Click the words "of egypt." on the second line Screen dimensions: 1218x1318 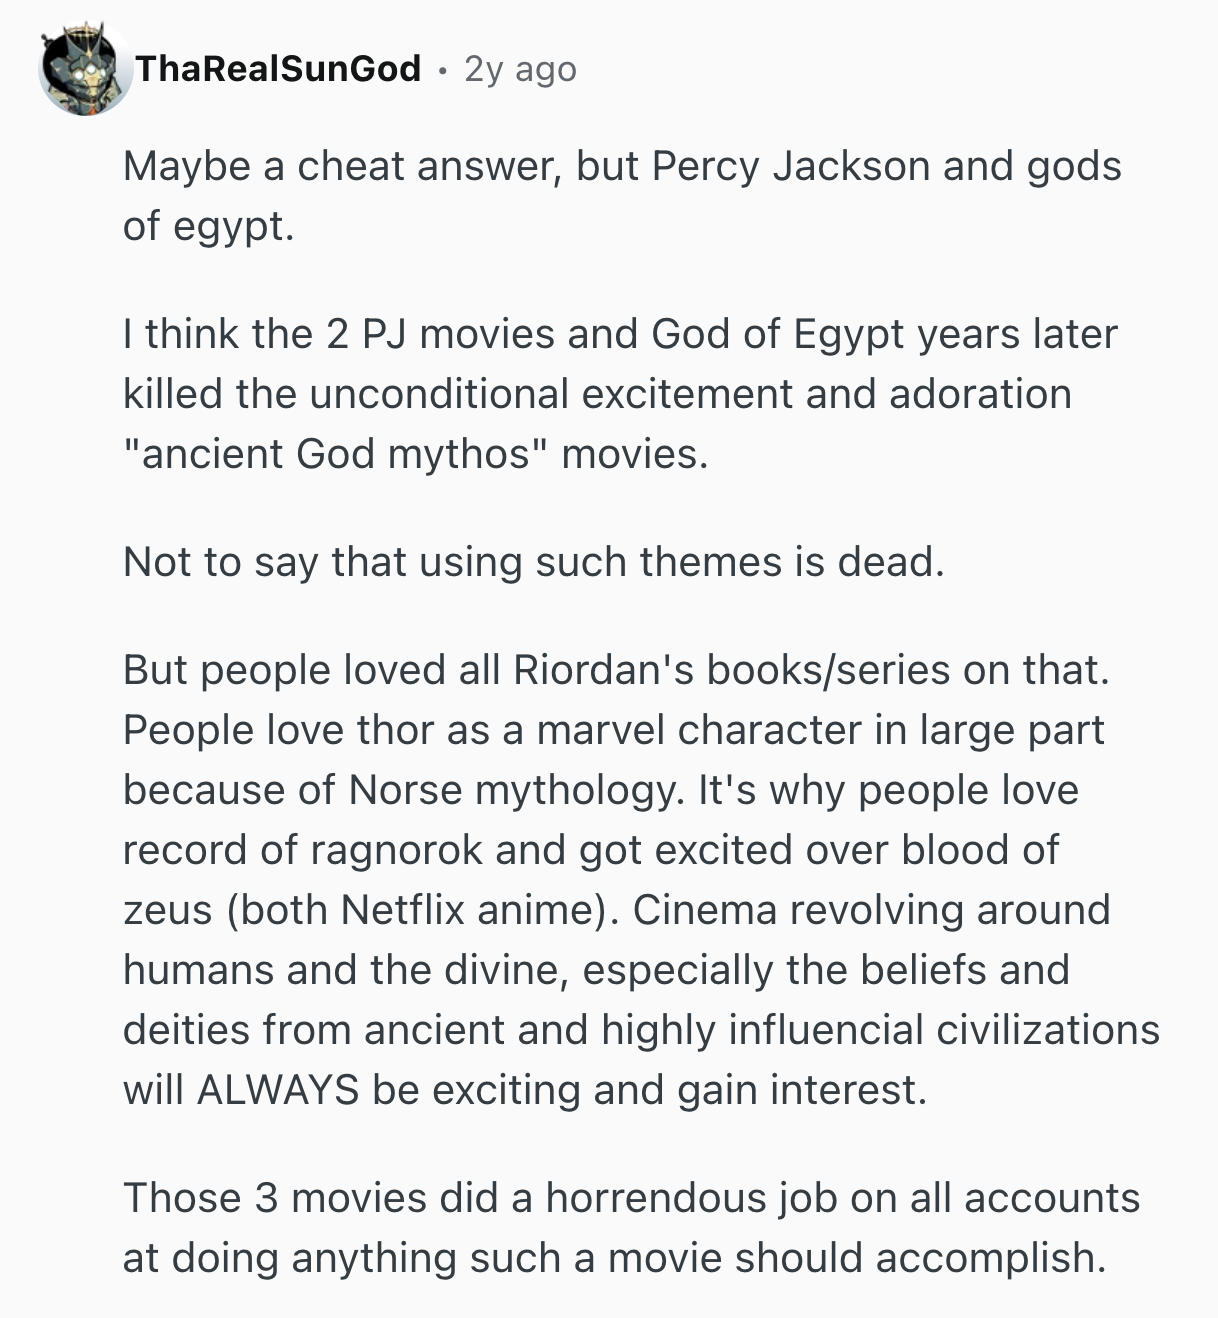pyautogui.click(x=208, y=226)
